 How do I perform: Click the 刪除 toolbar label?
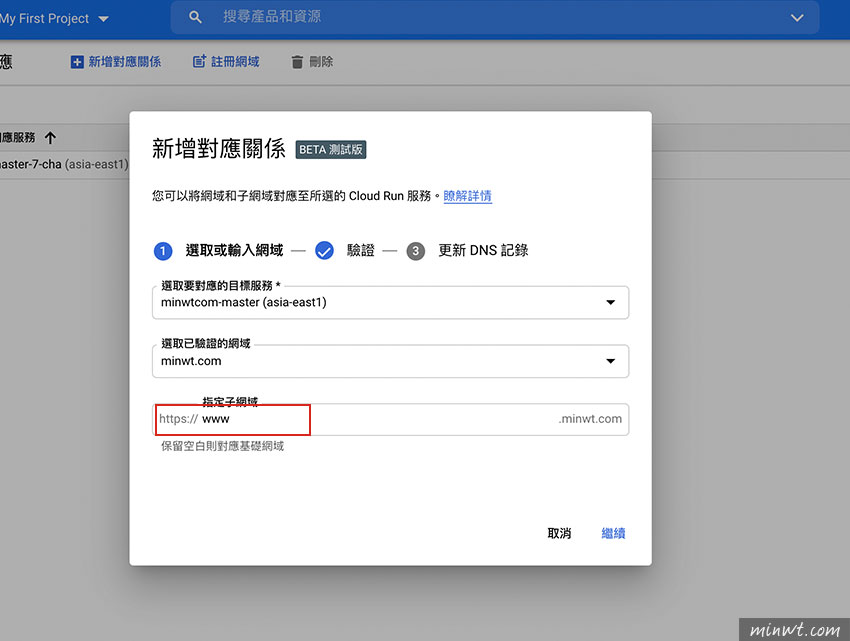[321, 62]
